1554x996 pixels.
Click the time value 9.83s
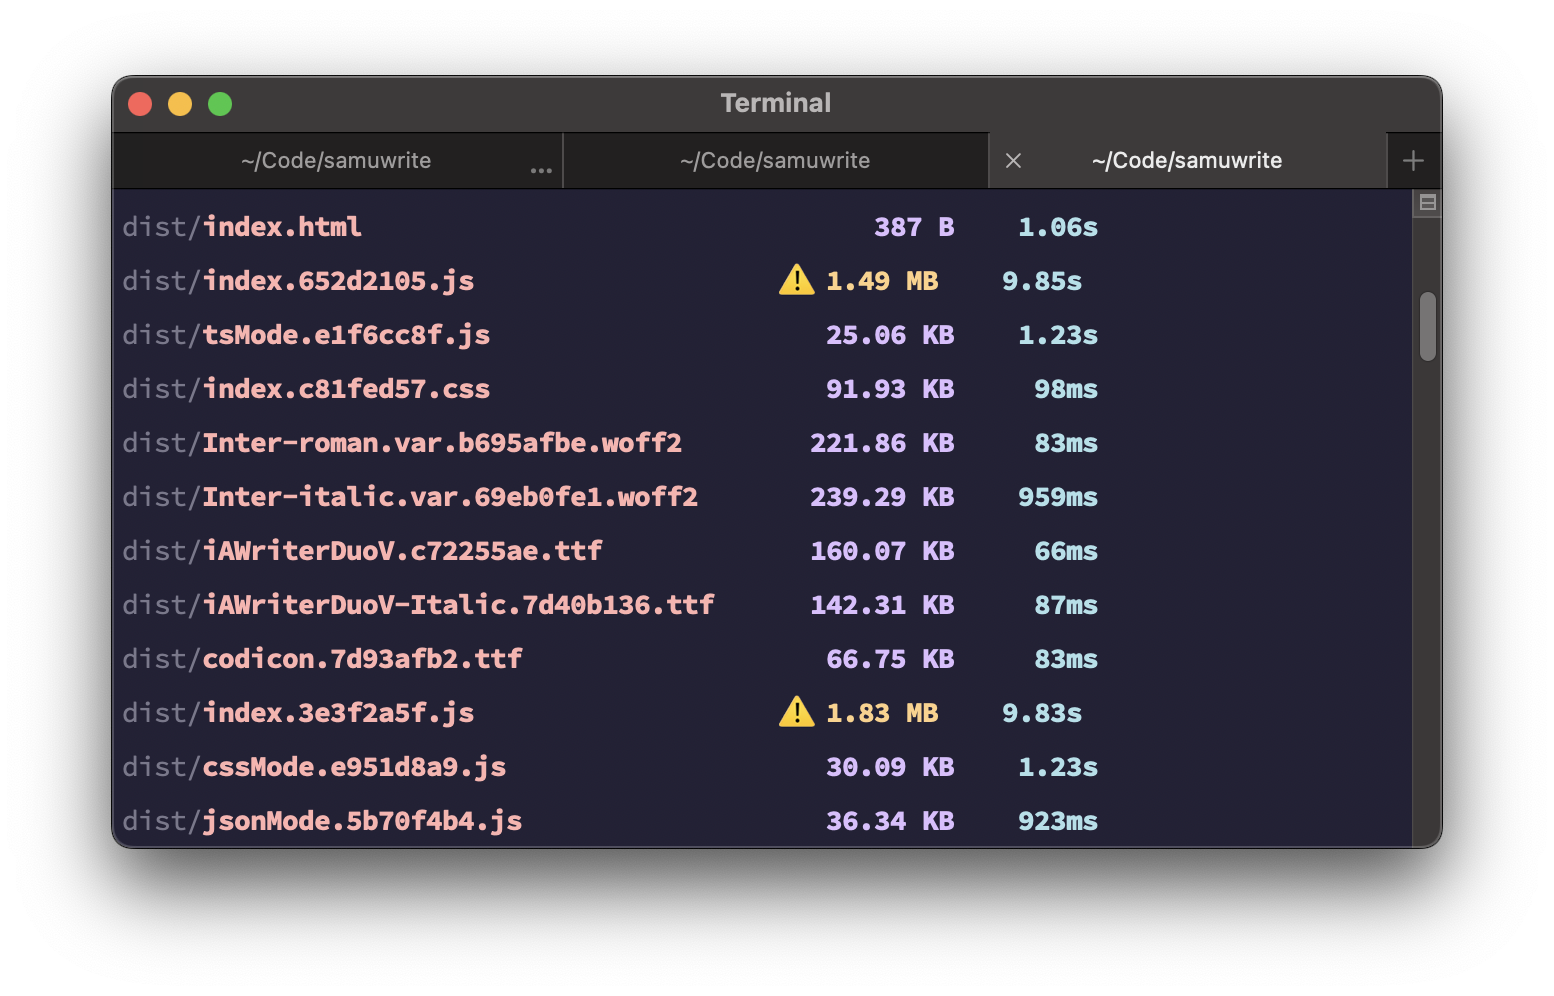tap(1042, 713)
